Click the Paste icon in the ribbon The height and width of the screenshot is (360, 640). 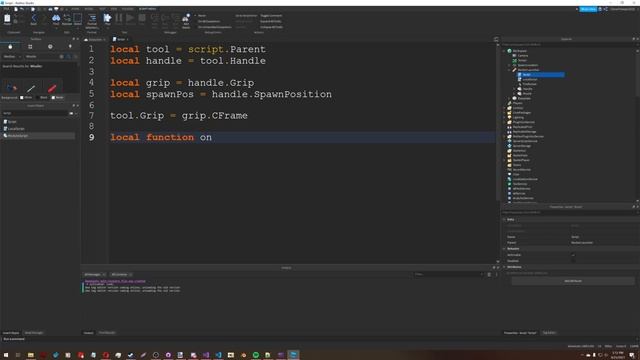click(7, 18)
